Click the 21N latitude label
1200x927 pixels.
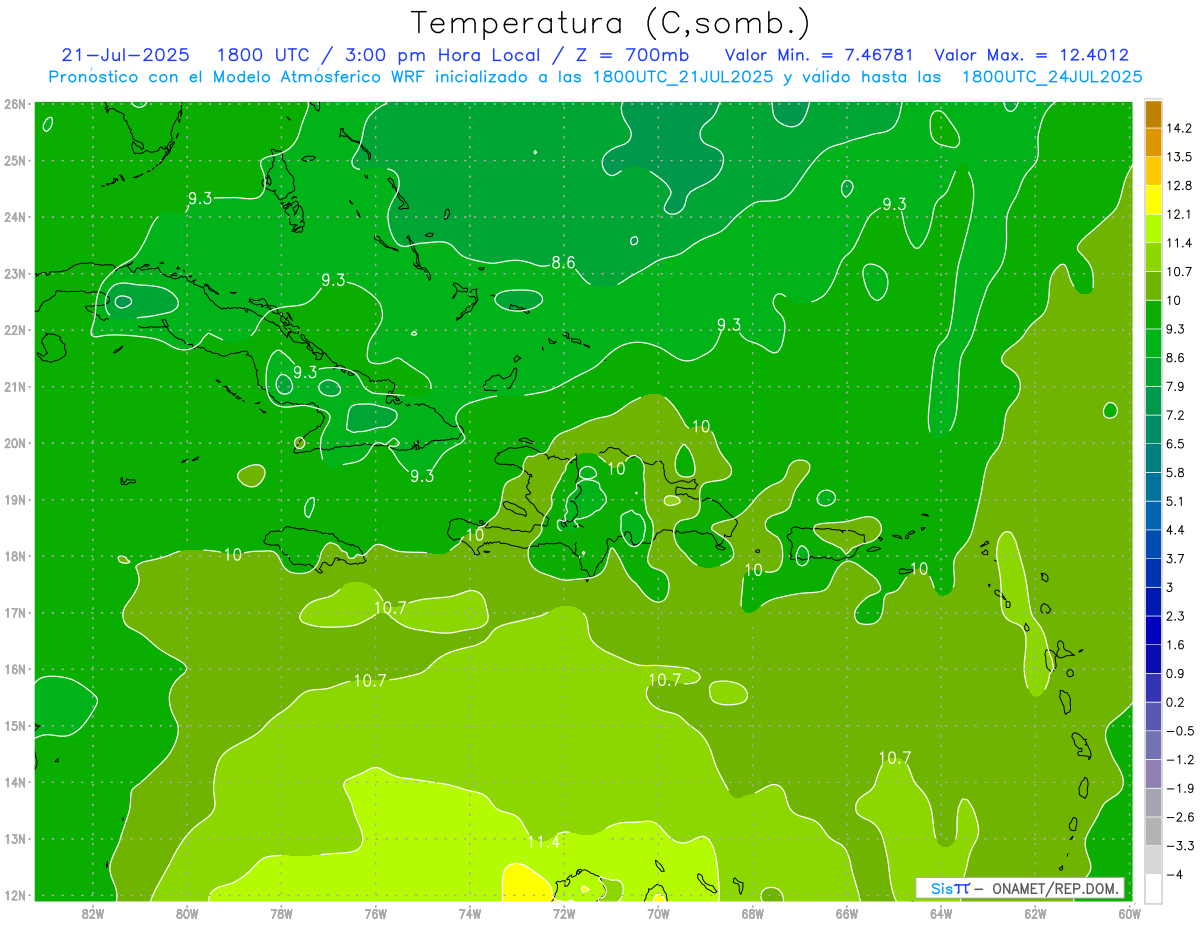(15, 386)
